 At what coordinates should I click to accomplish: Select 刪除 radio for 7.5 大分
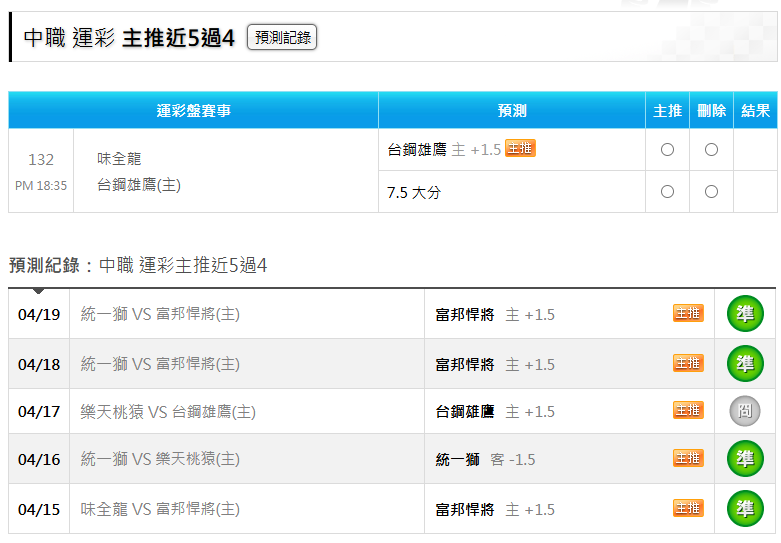click(711, 192)
